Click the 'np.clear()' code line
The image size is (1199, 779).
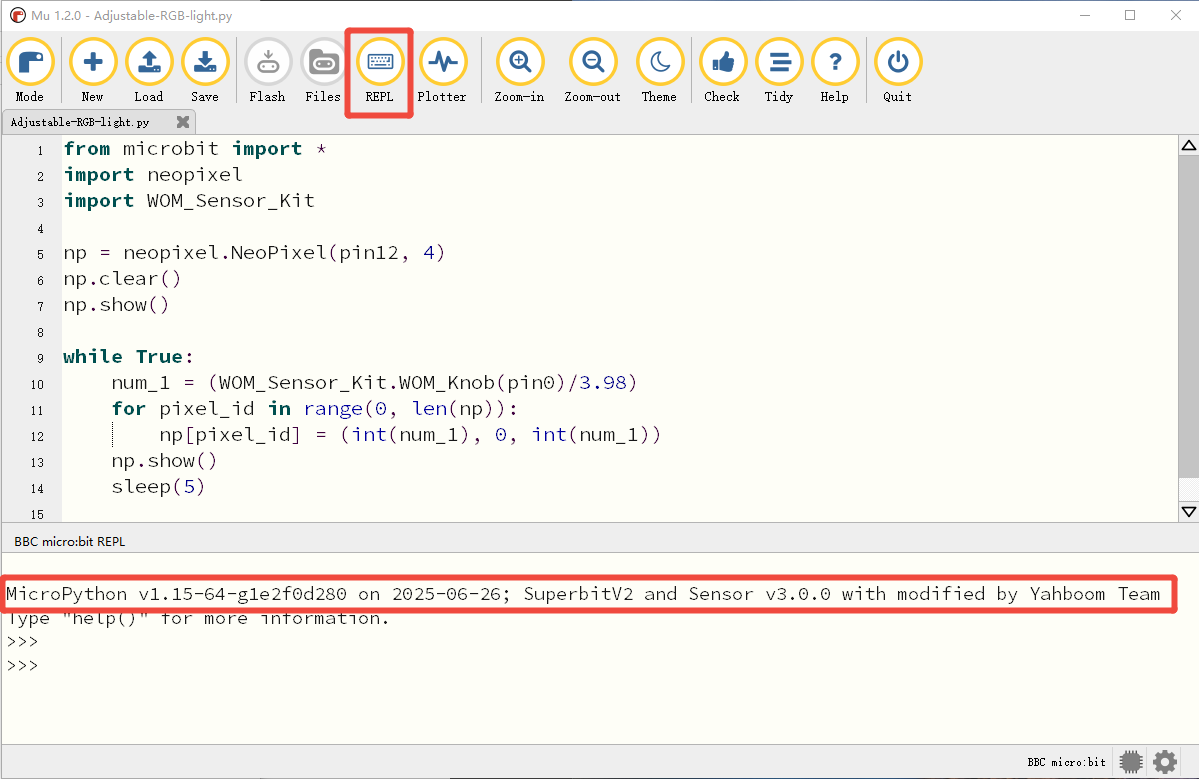pyautogui.click(x=122, y=279)
